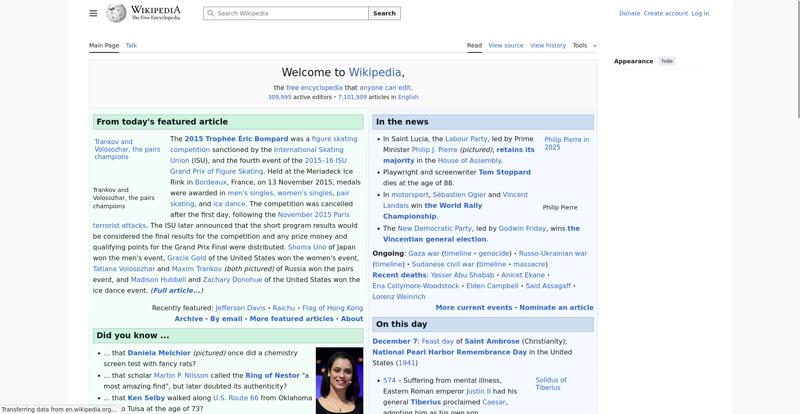Viewport: 800px width, 414px height.
Task: Click the Wikipedia globe logo
Action: (117, 13)
